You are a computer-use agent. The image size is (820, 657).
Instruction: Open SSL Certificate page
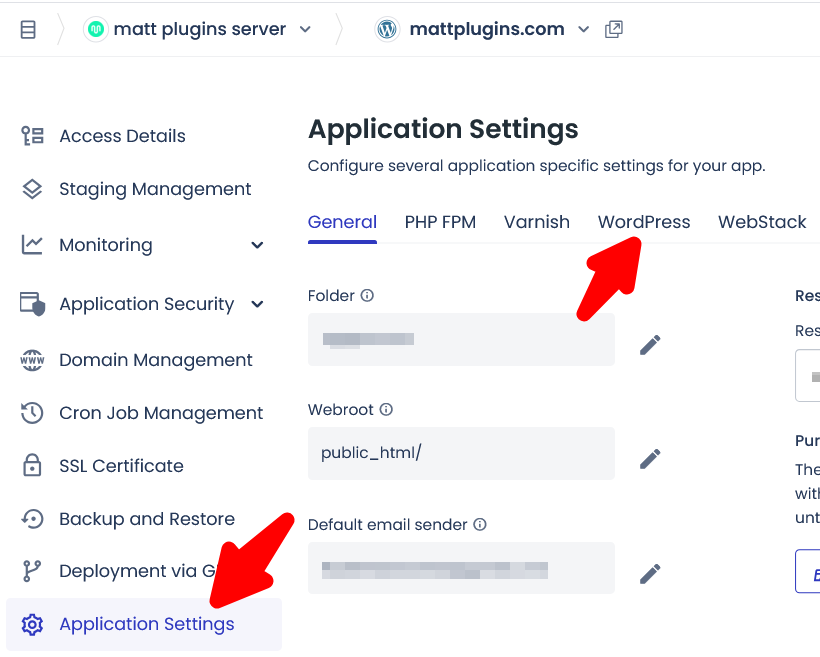click(x=121, y=466)
